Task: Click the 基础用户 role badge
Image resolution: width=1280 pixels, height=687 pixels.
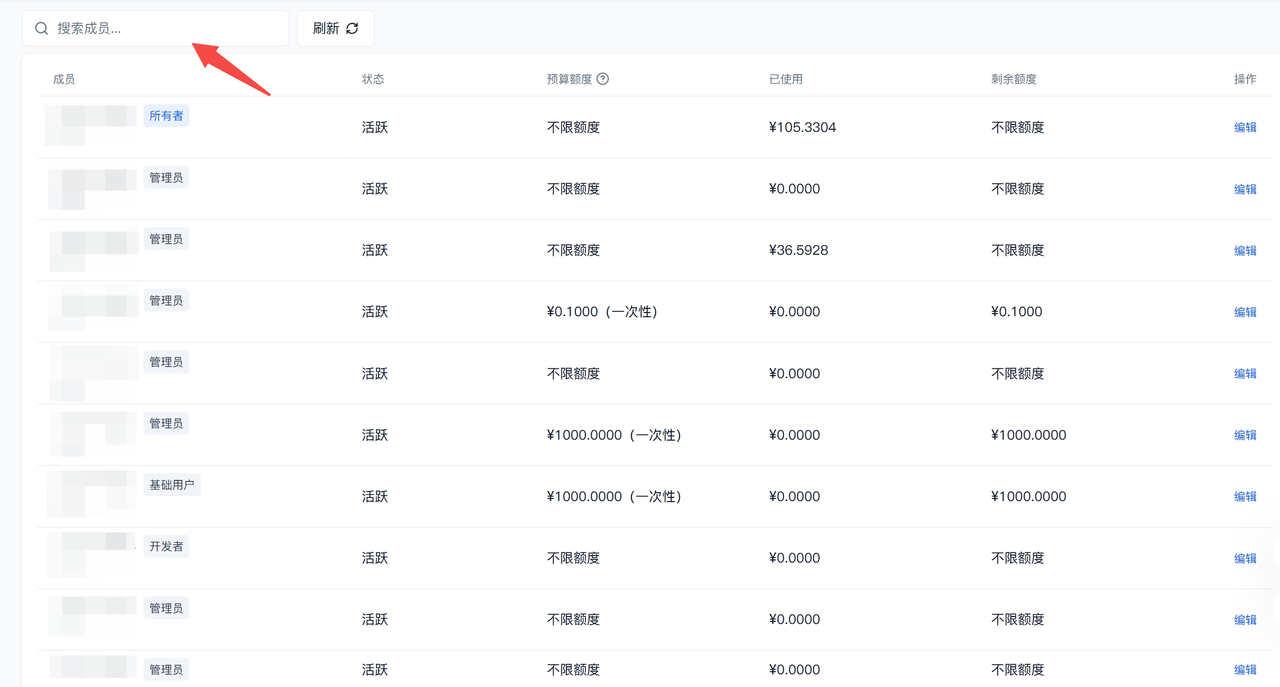Action: [x=172, y=485]
